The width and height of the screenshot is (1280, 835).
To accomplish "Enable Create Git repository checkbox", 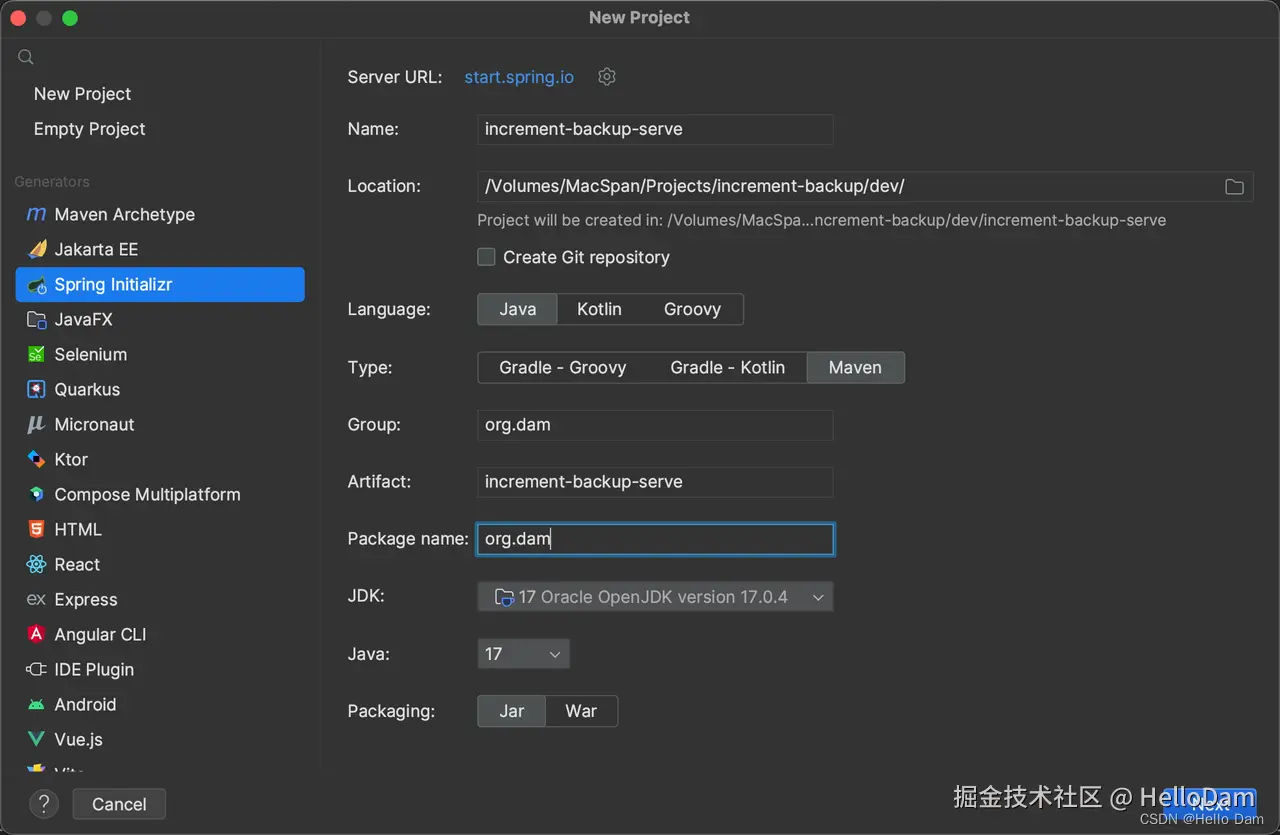I will [486, 257].
